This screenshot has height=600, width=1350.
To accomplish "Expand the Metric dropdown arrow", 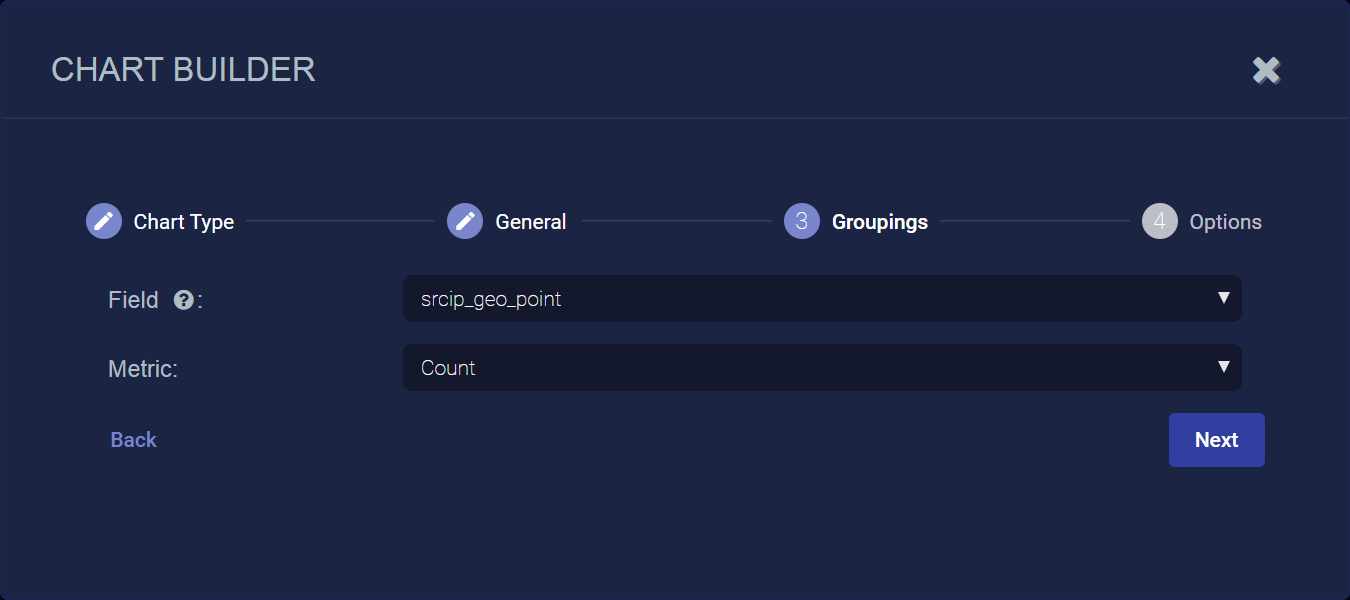I will (1223, 367).
